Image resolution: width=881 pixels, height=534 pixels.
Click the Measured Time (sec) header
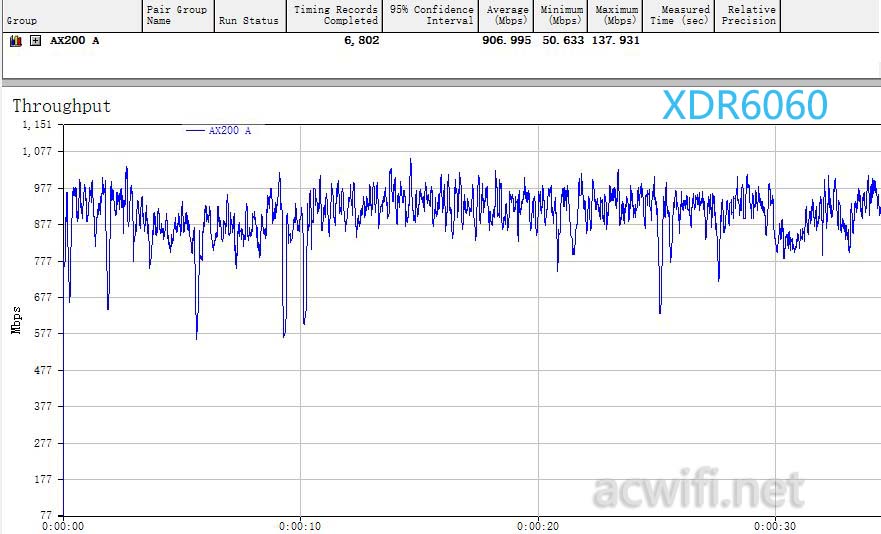coord(679,16)
